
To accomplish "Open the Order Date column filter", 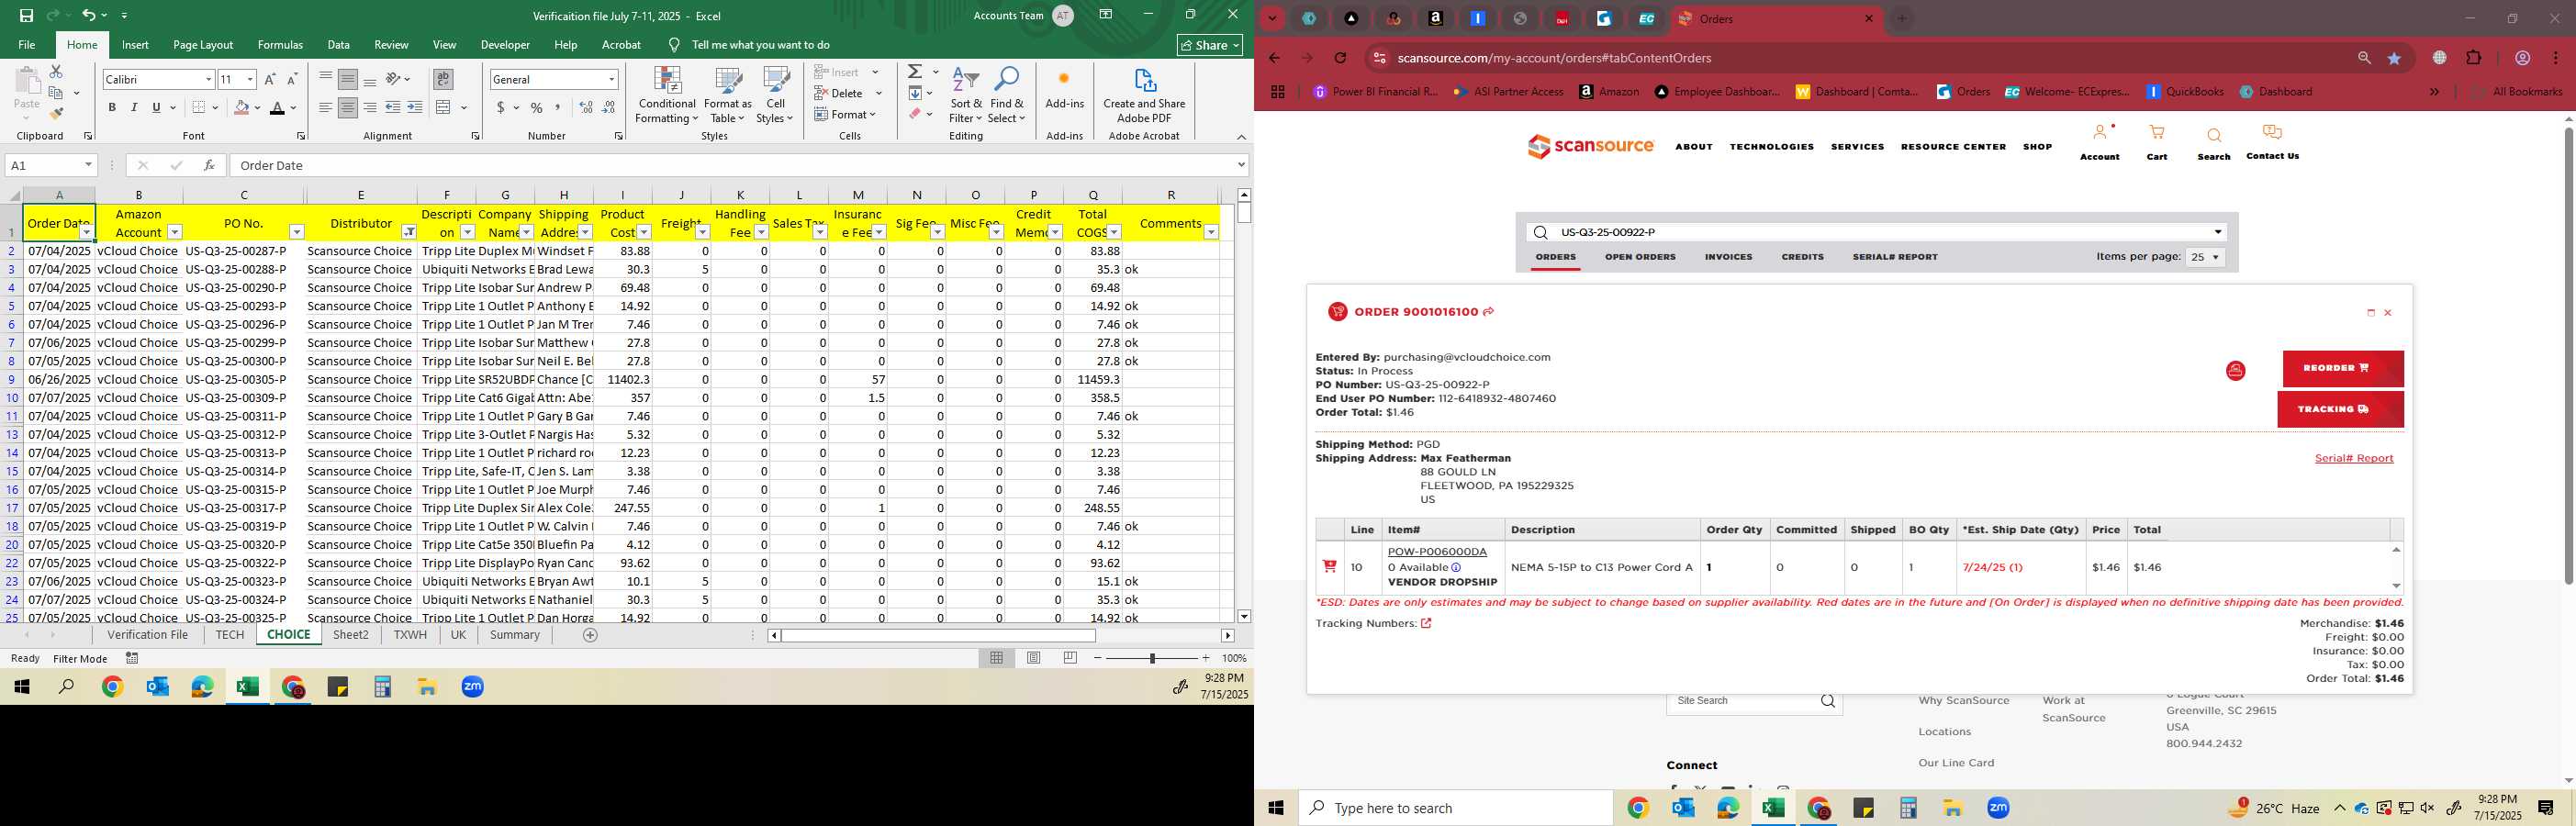I will [86, 232].
